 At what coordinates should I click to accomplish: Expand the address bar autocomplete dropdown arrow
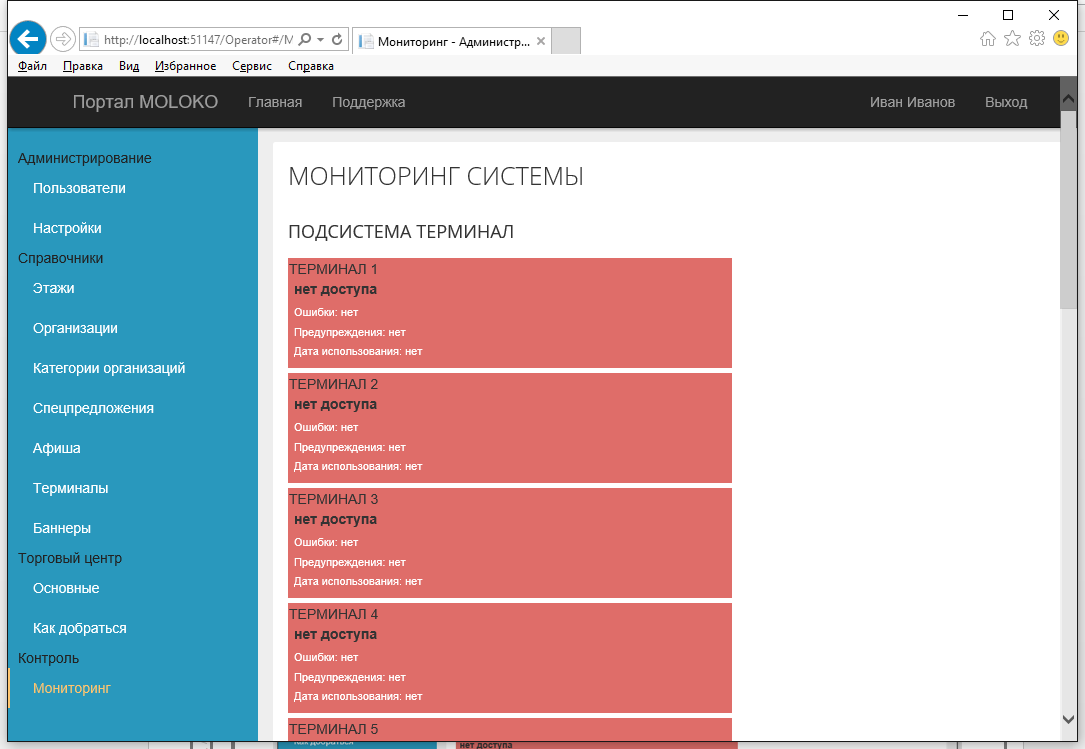(320, 40)
